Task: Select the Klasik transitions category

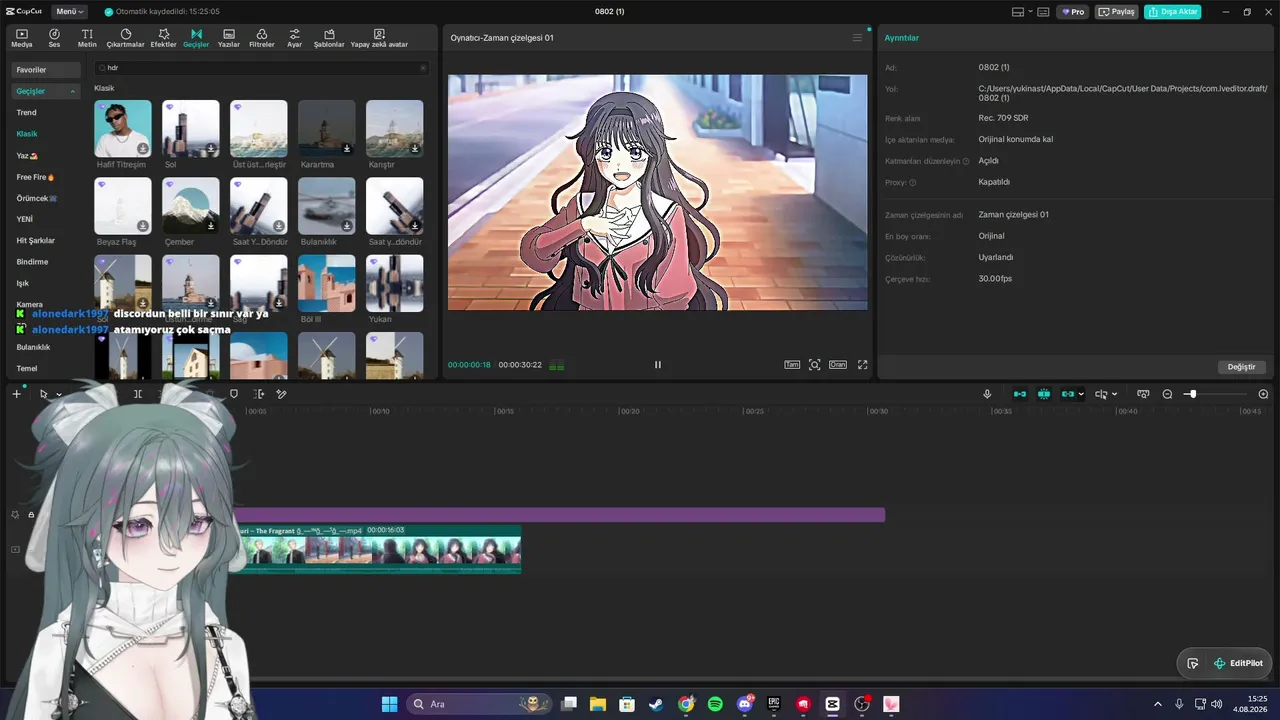Action: [27, 134]
